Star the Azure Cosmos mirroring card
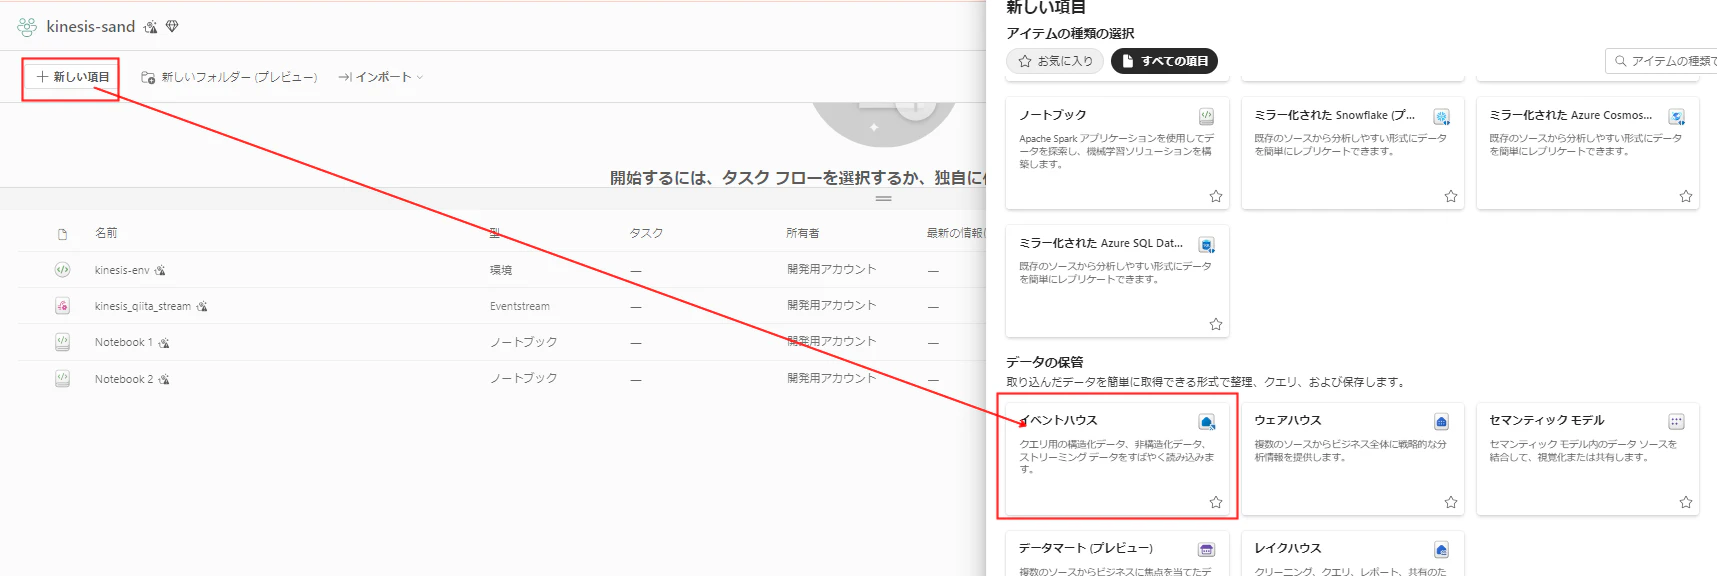1717x576 pixels. pyautogui.click(x=1686, y=196)
